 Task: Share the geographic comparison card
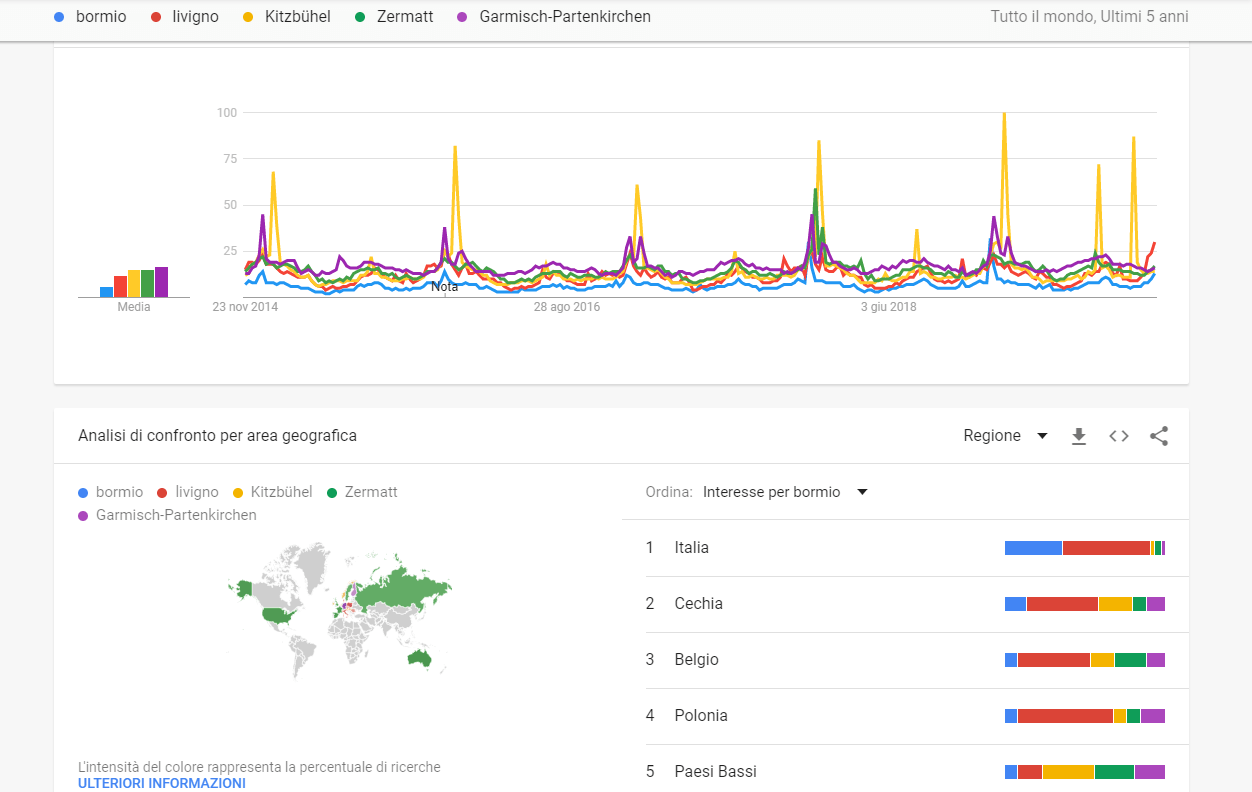[1159, 436]
